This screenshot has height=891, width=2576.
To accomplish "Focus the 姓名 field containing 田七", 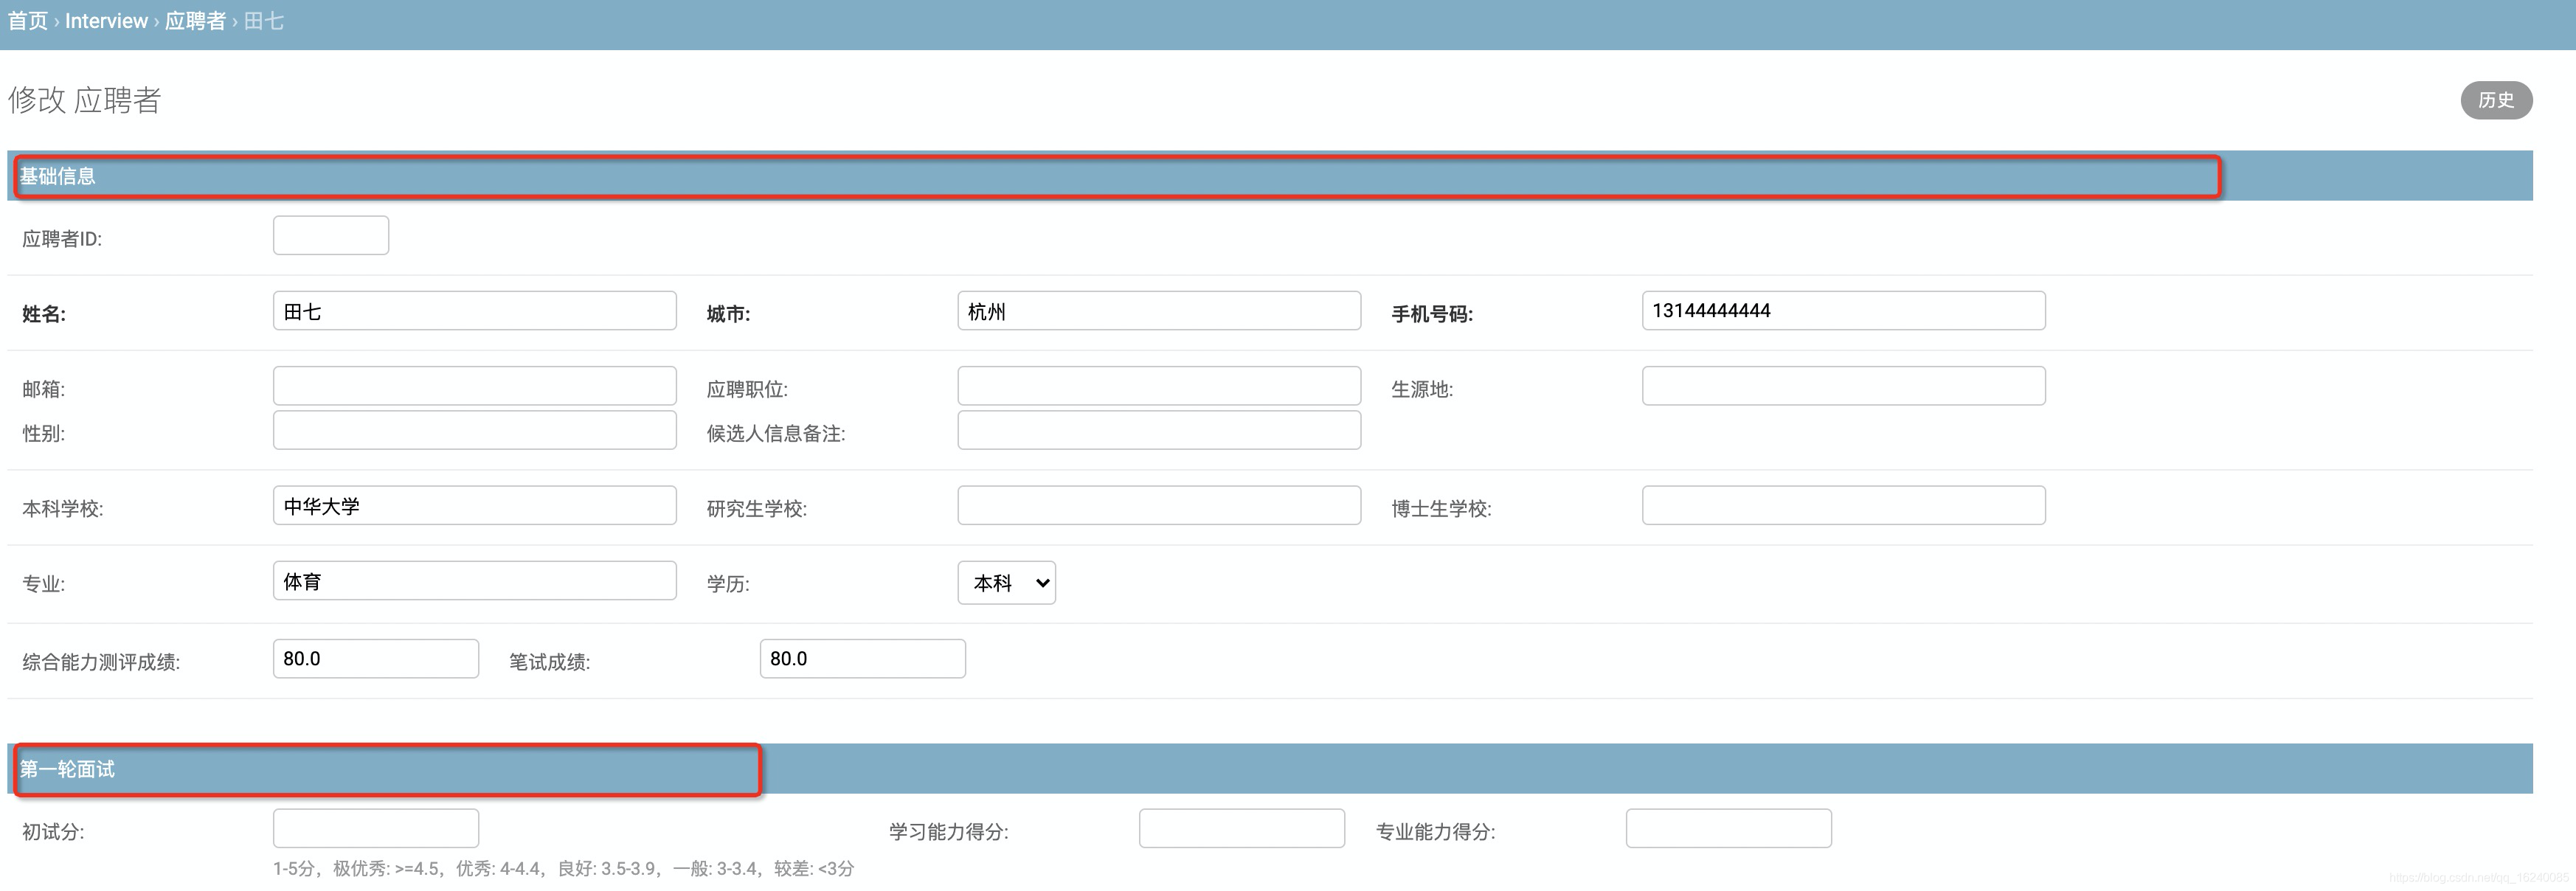I will (x=474, y=311).
